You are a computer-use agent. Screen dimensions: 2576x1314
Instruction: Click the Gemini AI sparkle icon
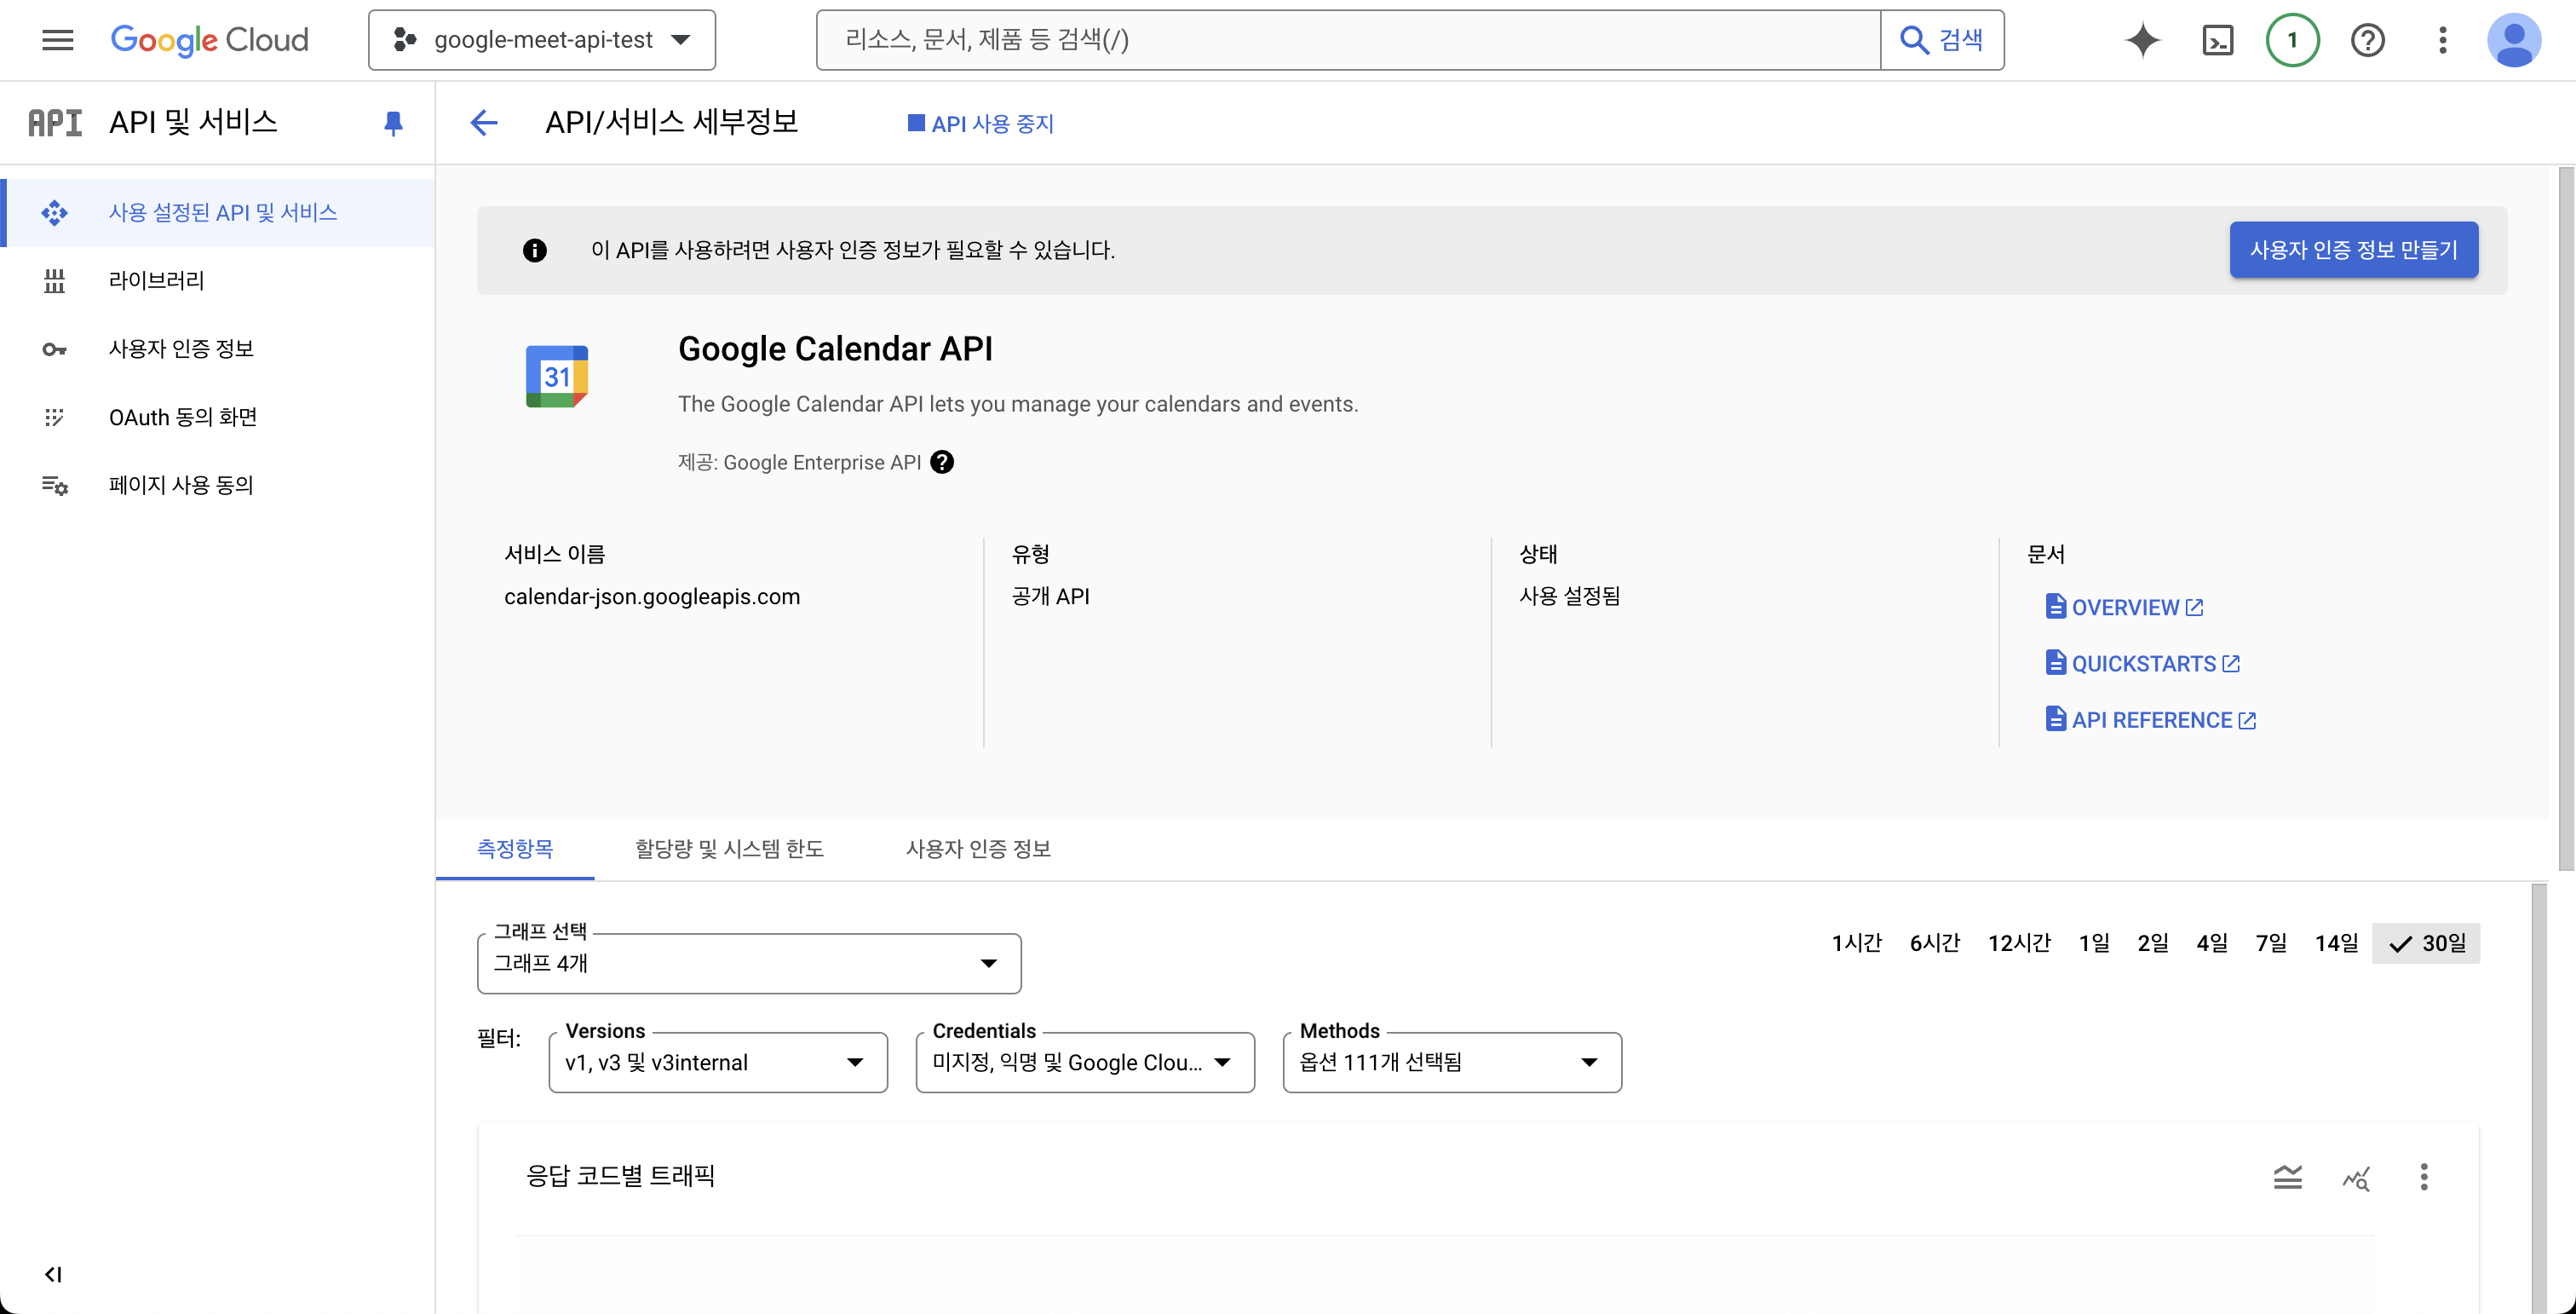(2142, 40)
